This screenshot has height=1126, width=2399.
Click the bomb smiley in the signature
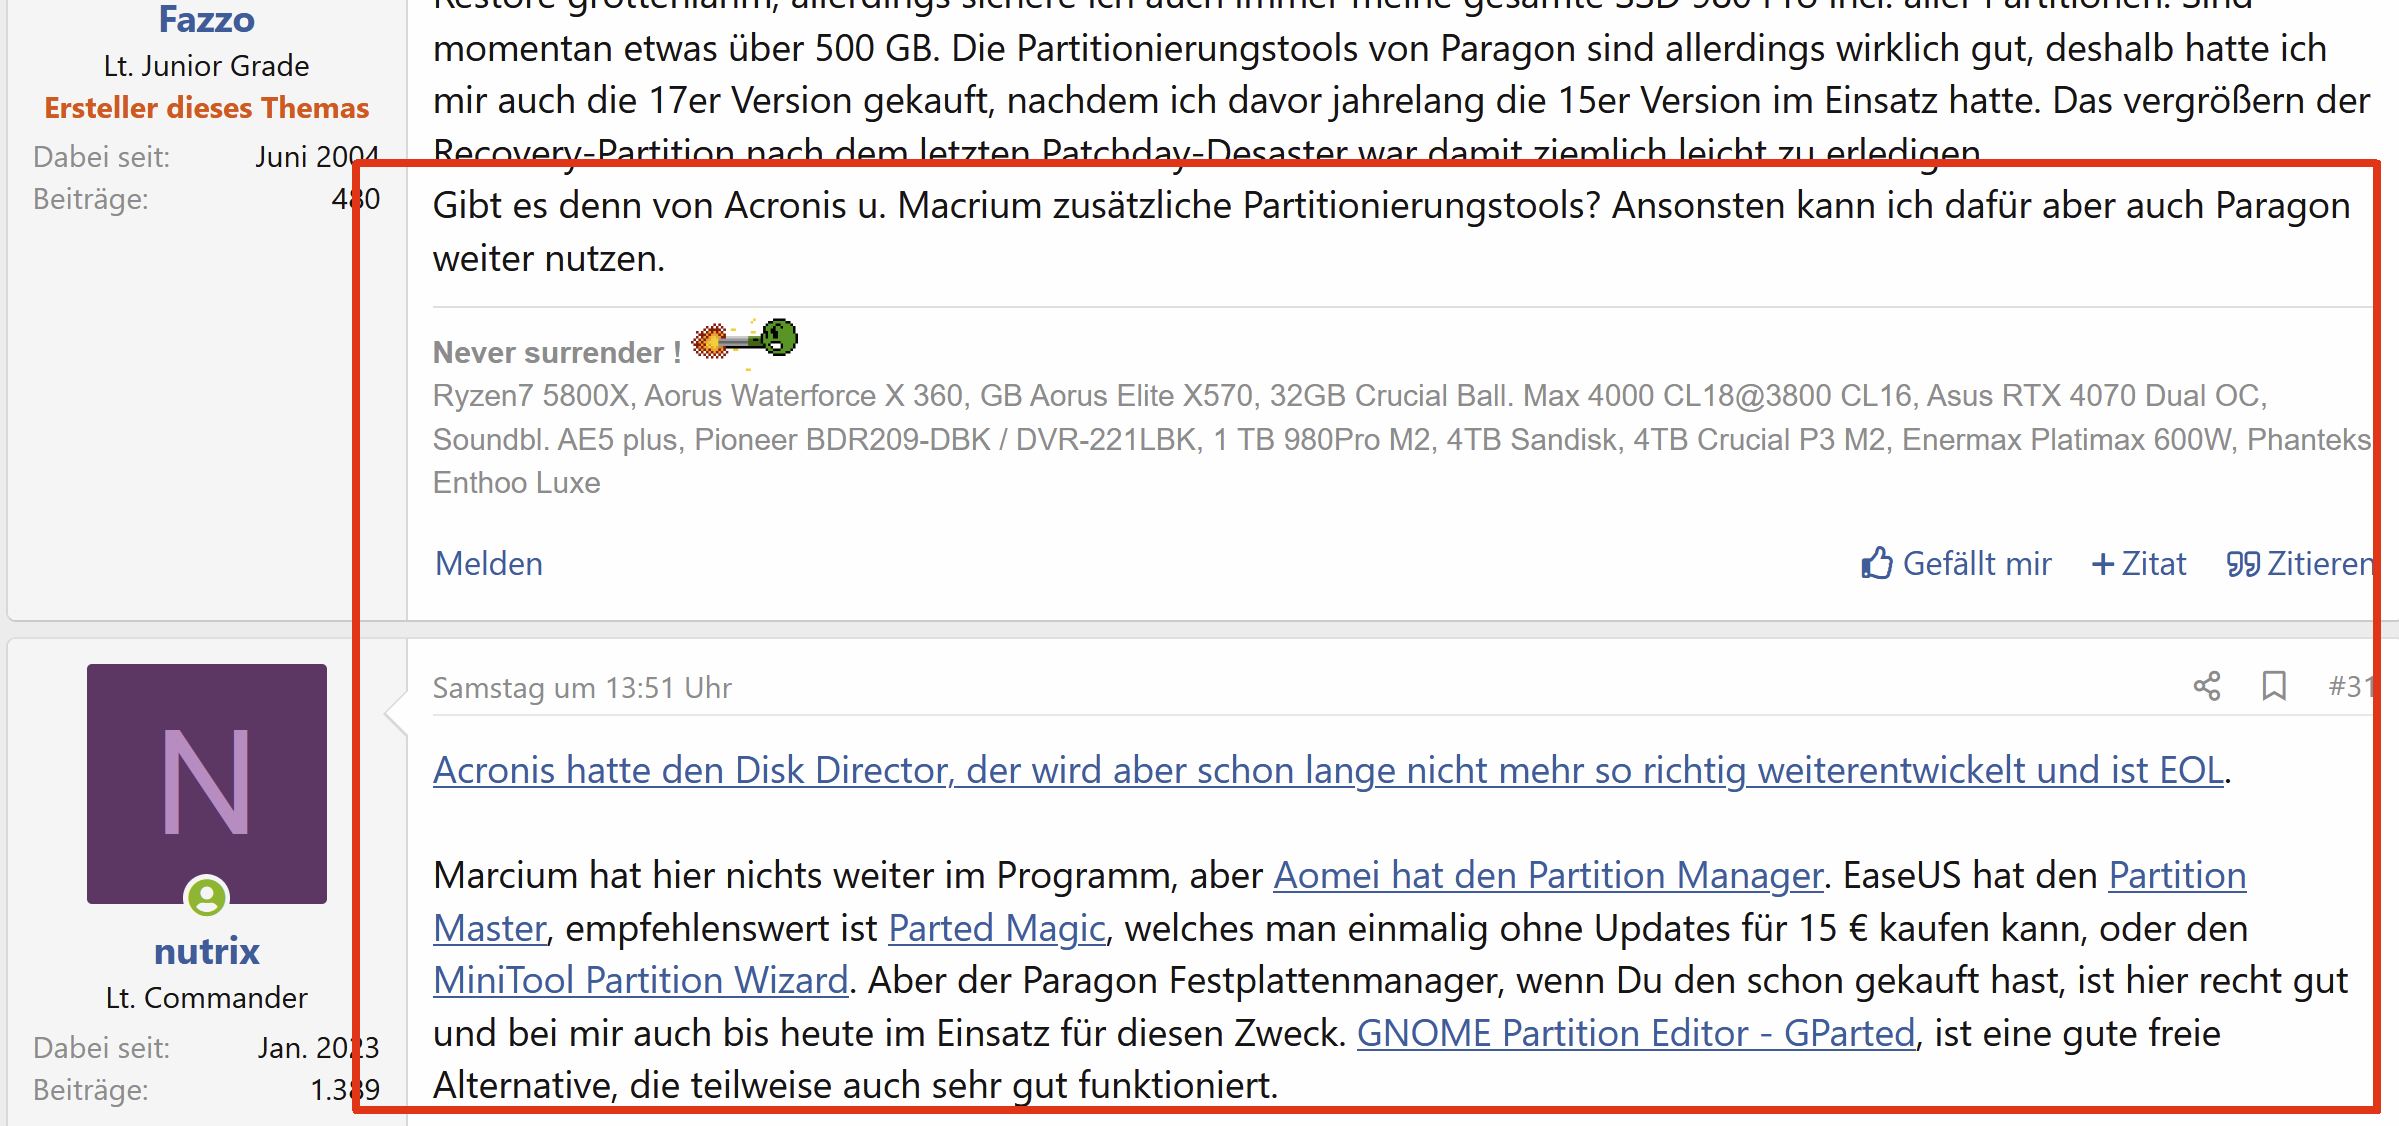746,340
